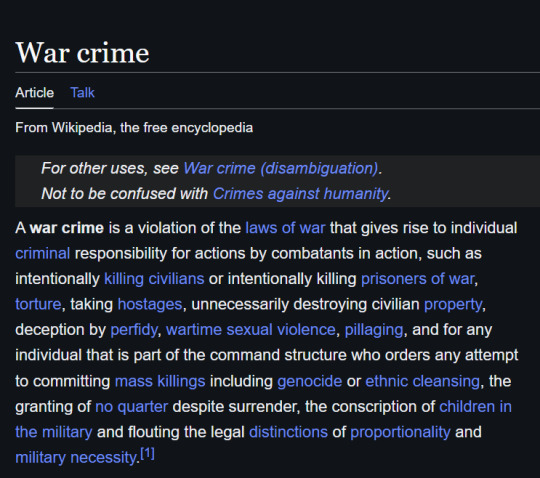
Task: Visit the mass killings link
Action: [160, 381]
